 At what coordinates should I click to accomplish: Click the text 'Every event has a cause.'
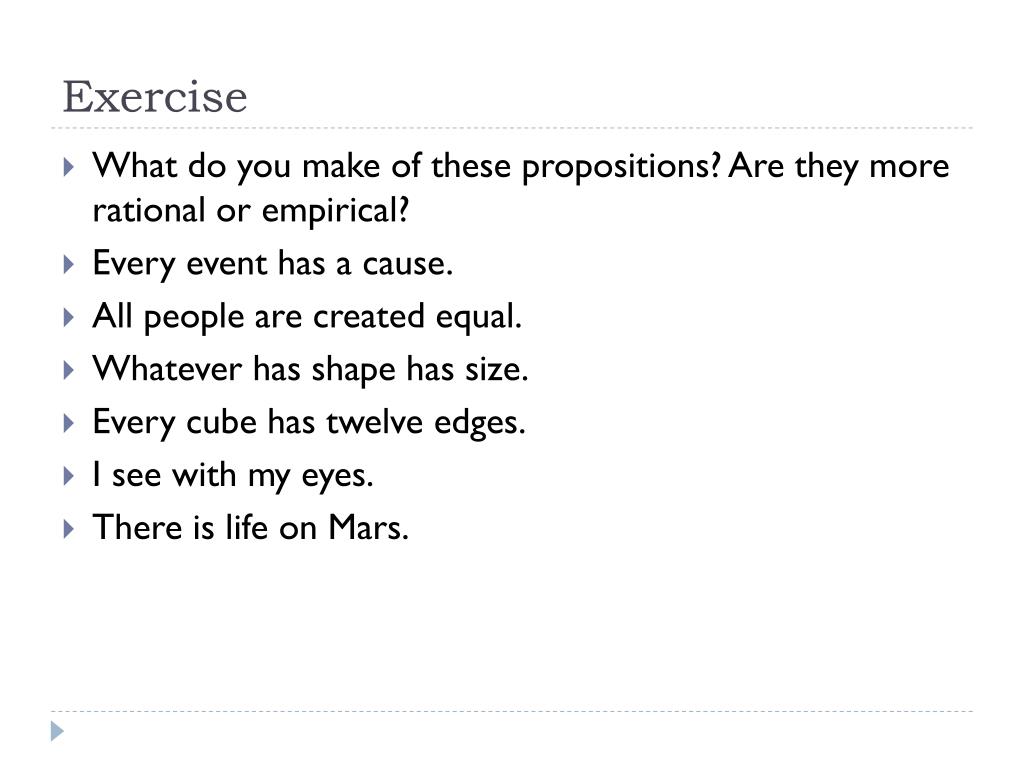(272, 264)
